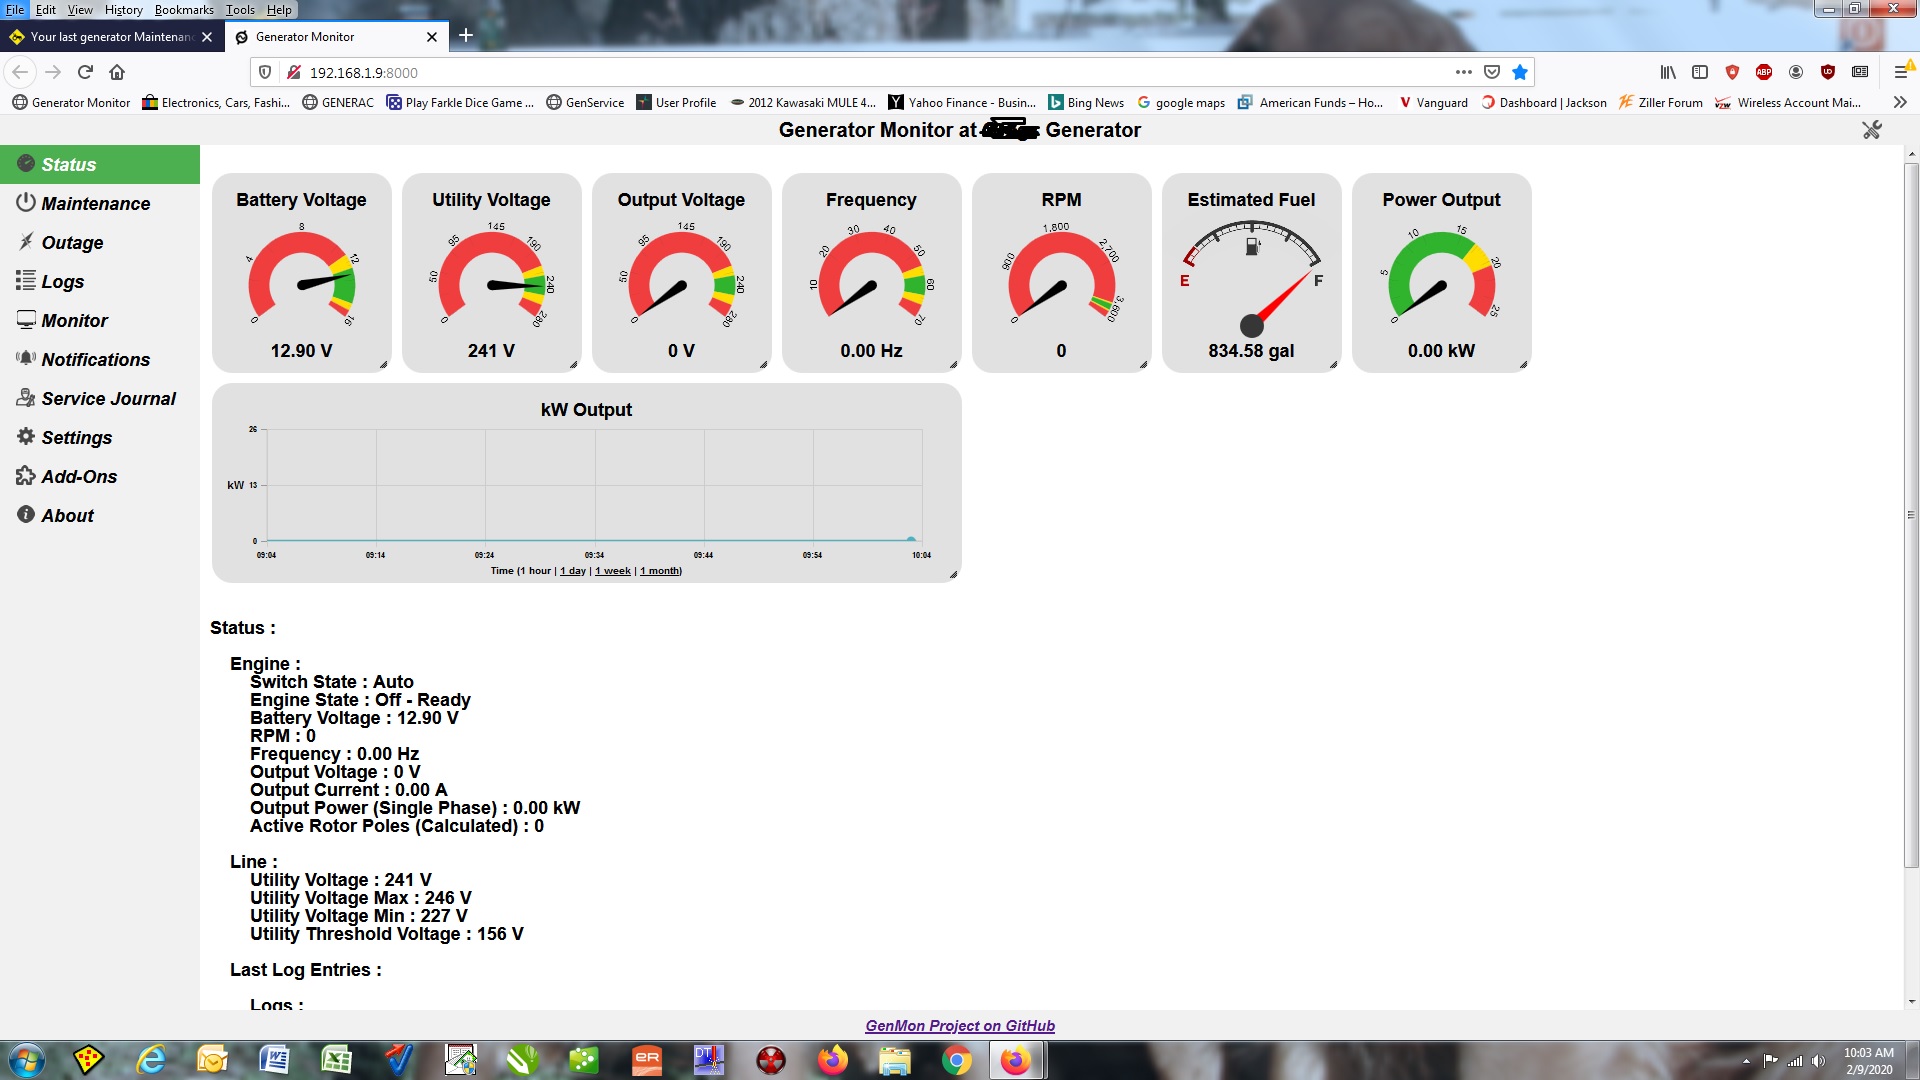Open the Settings sidebar page
1920x1080 pixels.
[76, 437]
